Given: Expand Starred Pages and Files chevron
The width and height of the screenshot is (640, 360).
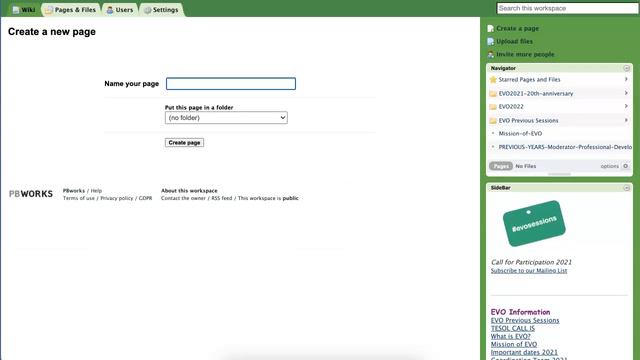Looking at the screenshot, I should [626, 79].
